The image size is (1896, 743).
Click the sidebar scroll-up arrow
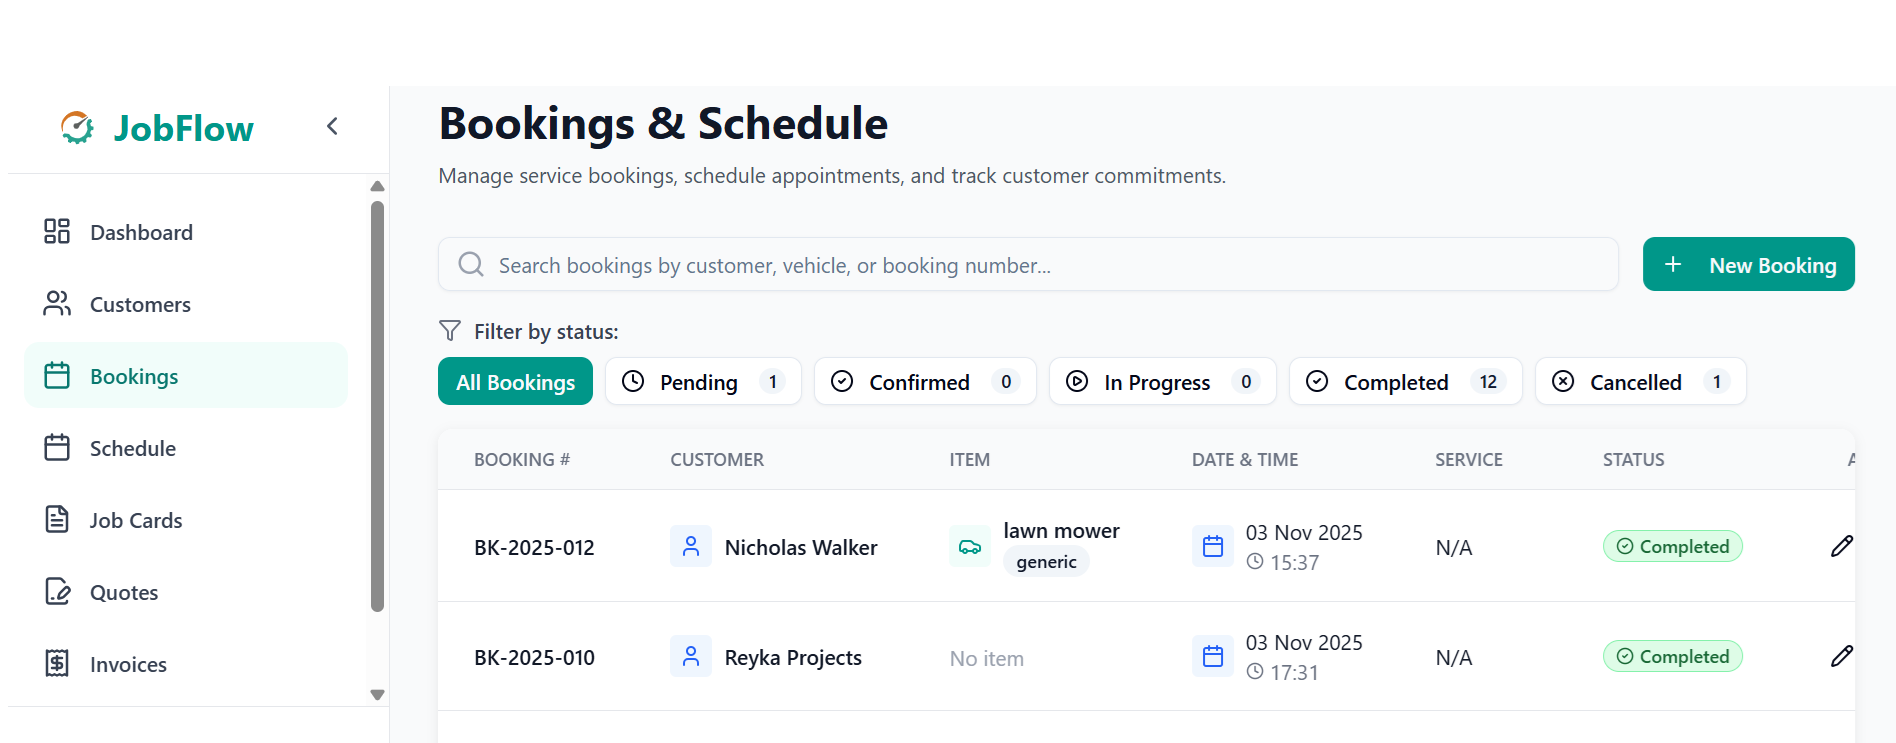(x=377, y=186)
